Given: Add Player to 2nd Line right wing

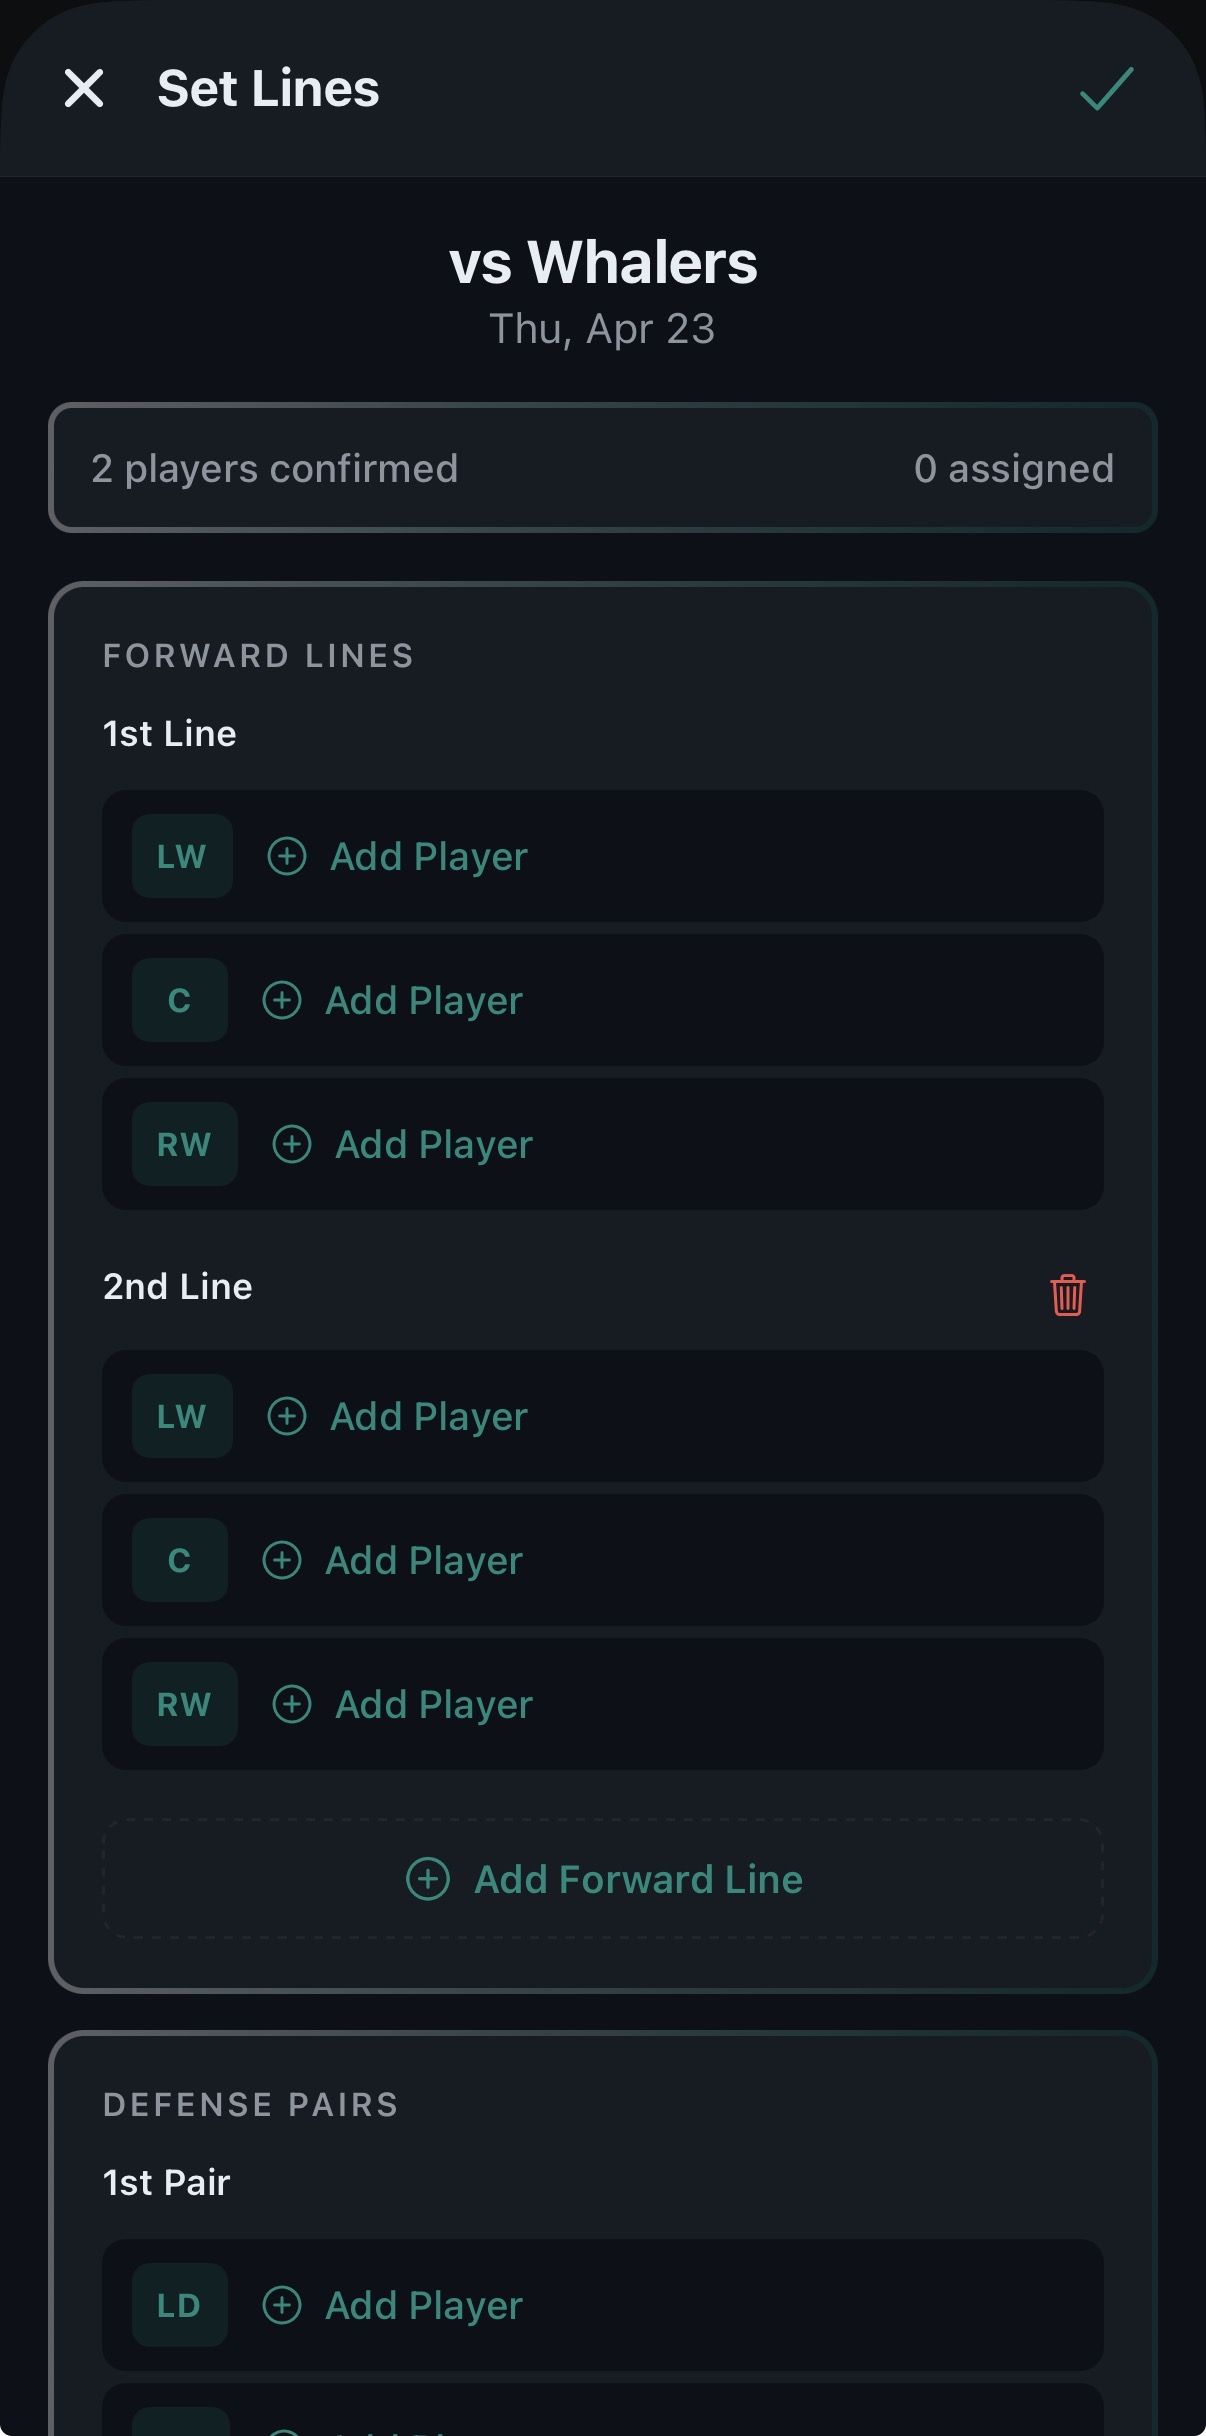Looking at the screenshot, I should pos(434,1705).
